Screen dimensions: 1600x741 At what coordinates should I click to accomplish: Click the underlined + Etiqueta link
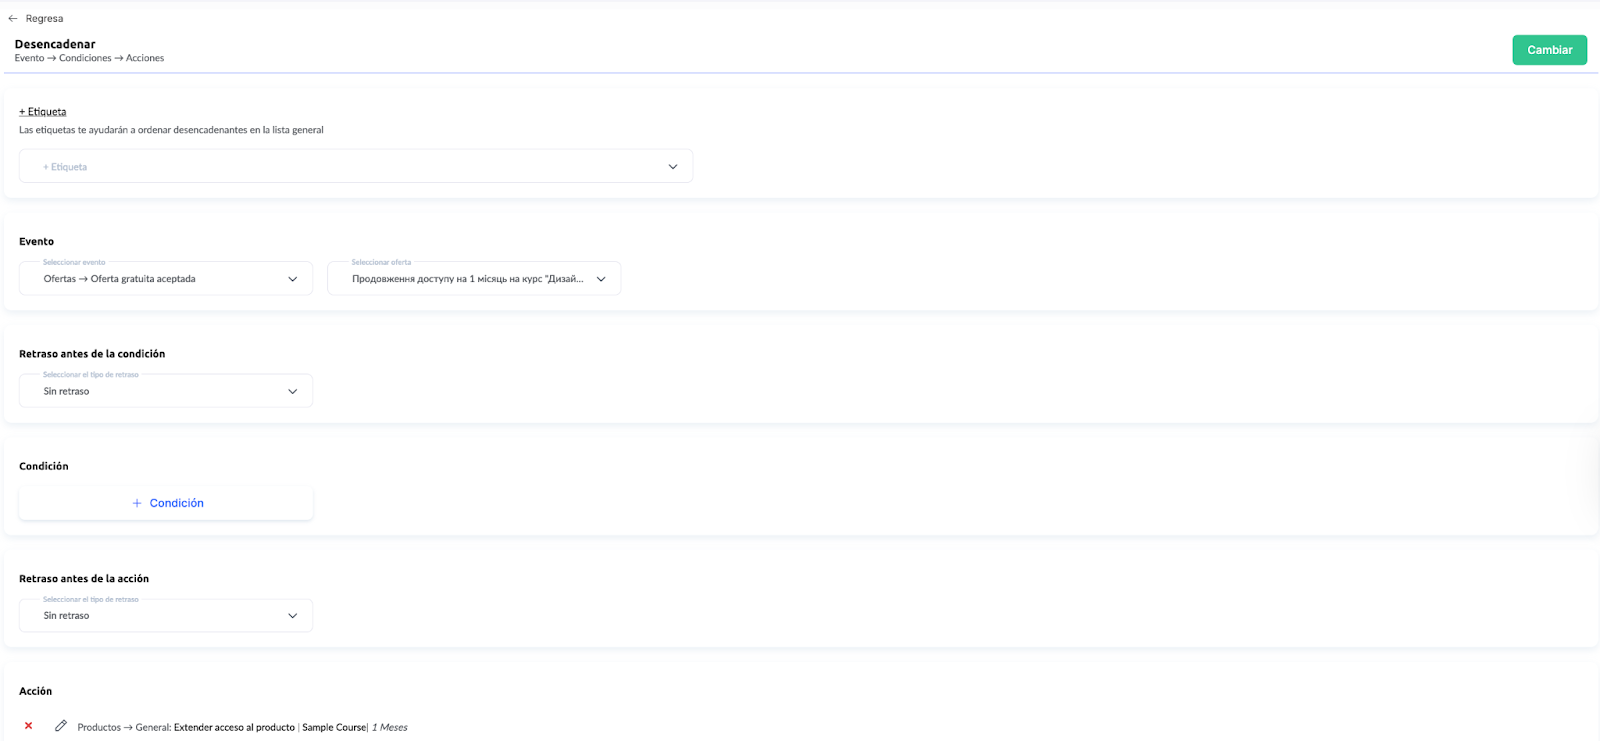pos(43,112)
